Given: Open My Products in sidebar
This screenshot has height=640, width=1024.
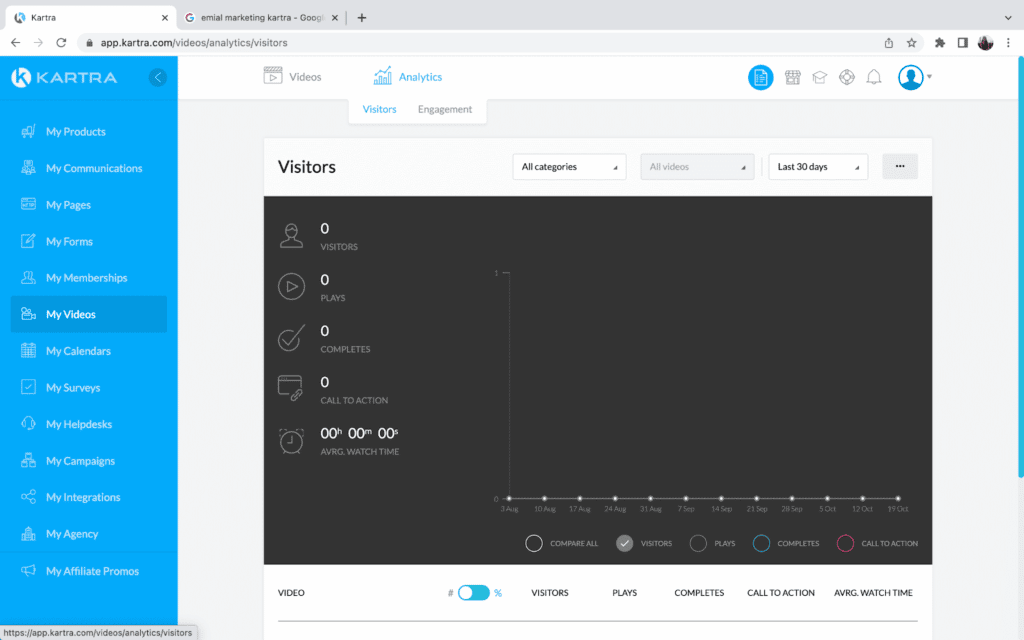Looking at the screenshot, I should tap(89, 131).
